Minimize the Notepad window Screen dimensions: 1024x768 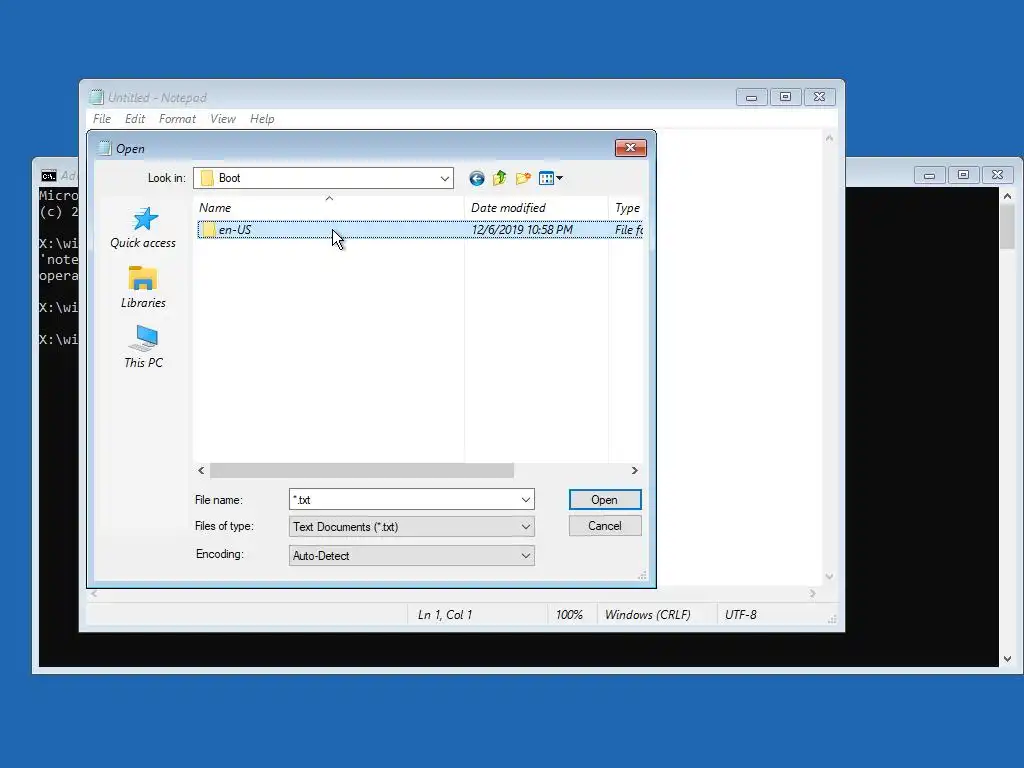click(752, 97)
